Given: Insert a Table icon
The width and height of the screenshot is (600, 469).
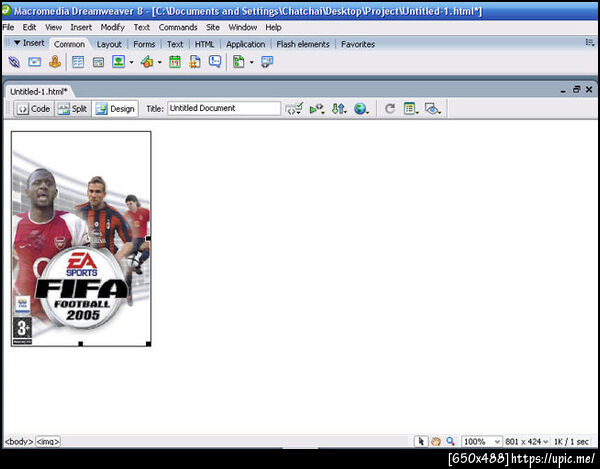Looking at the screenshot, I should point(78,62).
